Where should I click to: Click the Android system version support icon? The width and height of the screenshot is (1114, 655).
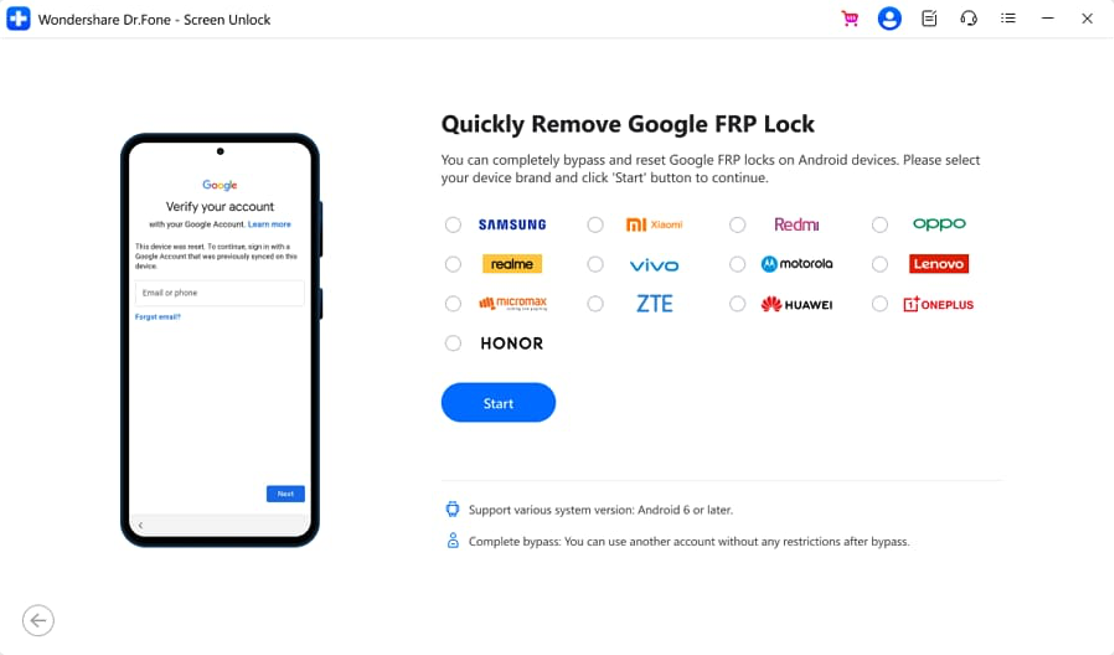click(451, 509)
